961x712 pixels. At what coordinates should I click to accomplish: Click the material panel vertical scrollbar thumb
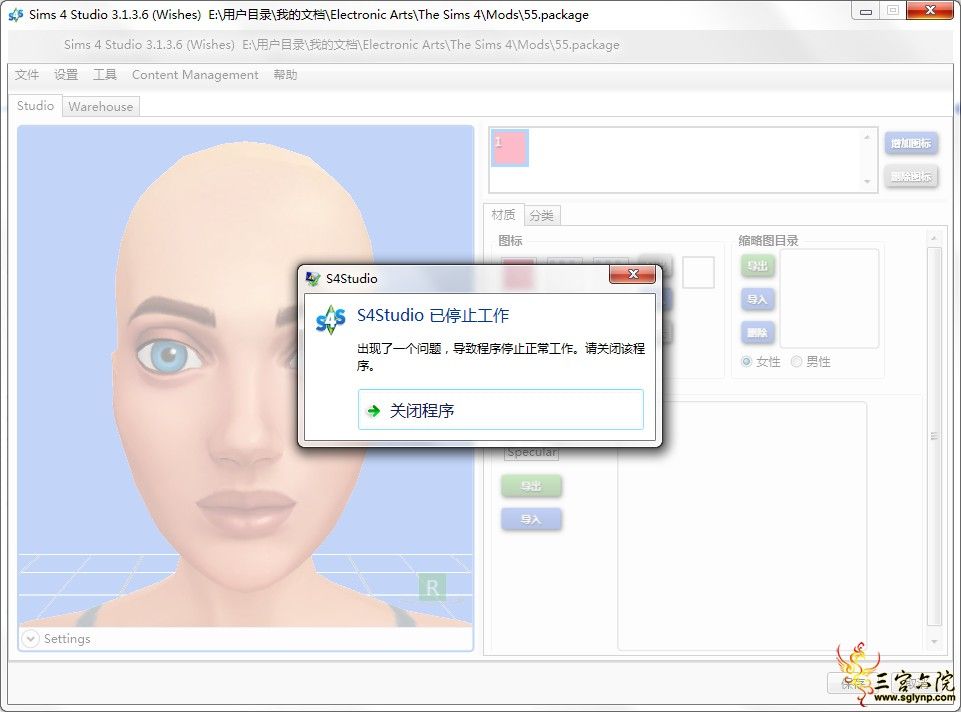(934, 436)
